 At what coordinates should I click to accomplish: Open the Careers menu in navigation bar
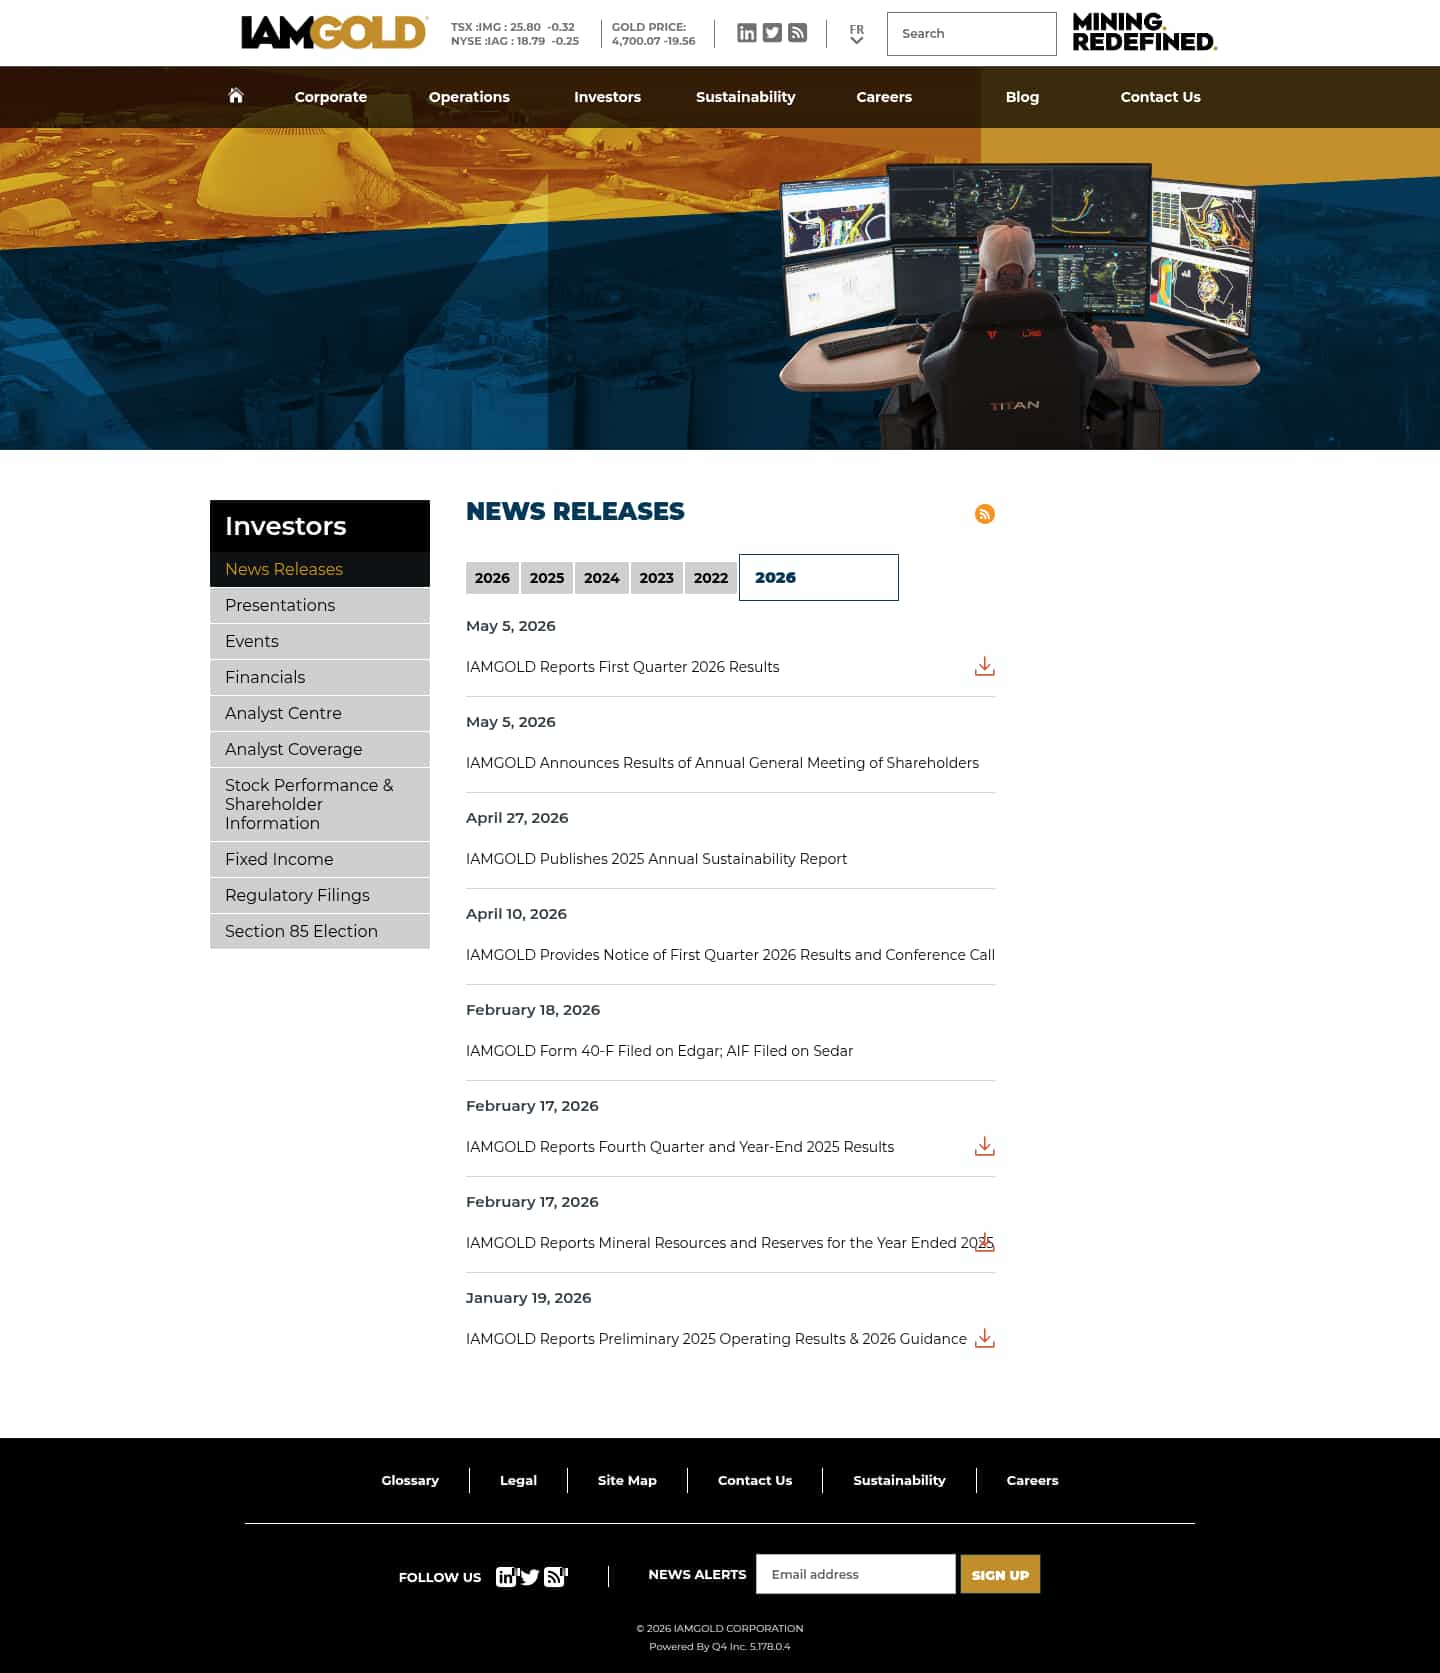pyautogui.click(x=884, y=97)
